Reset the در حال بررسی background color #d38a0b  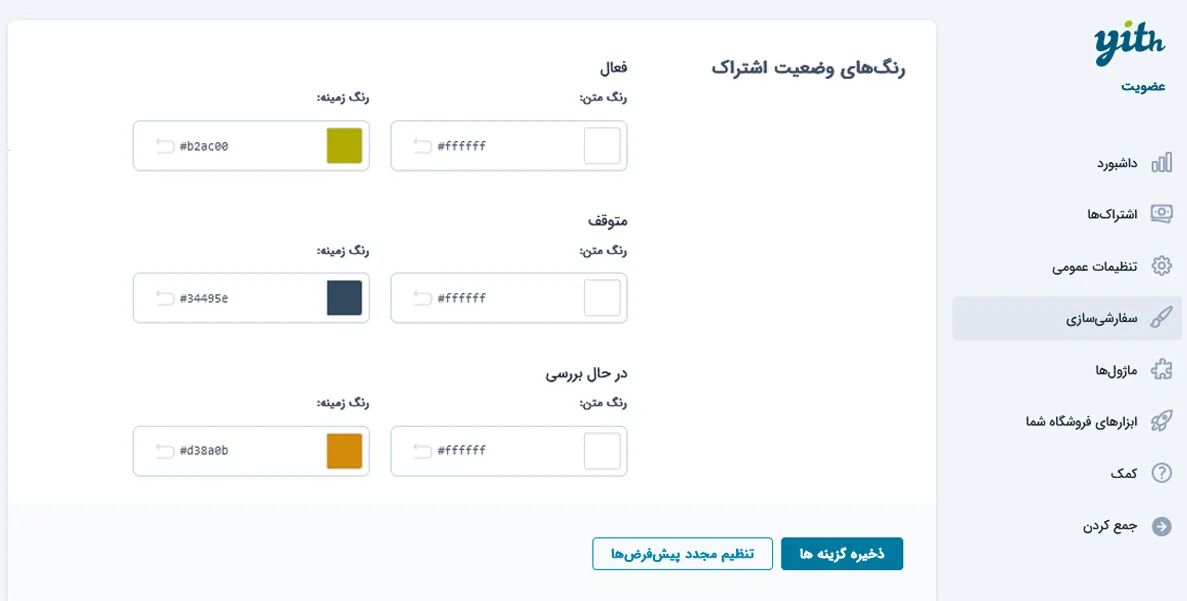point(165,451)
